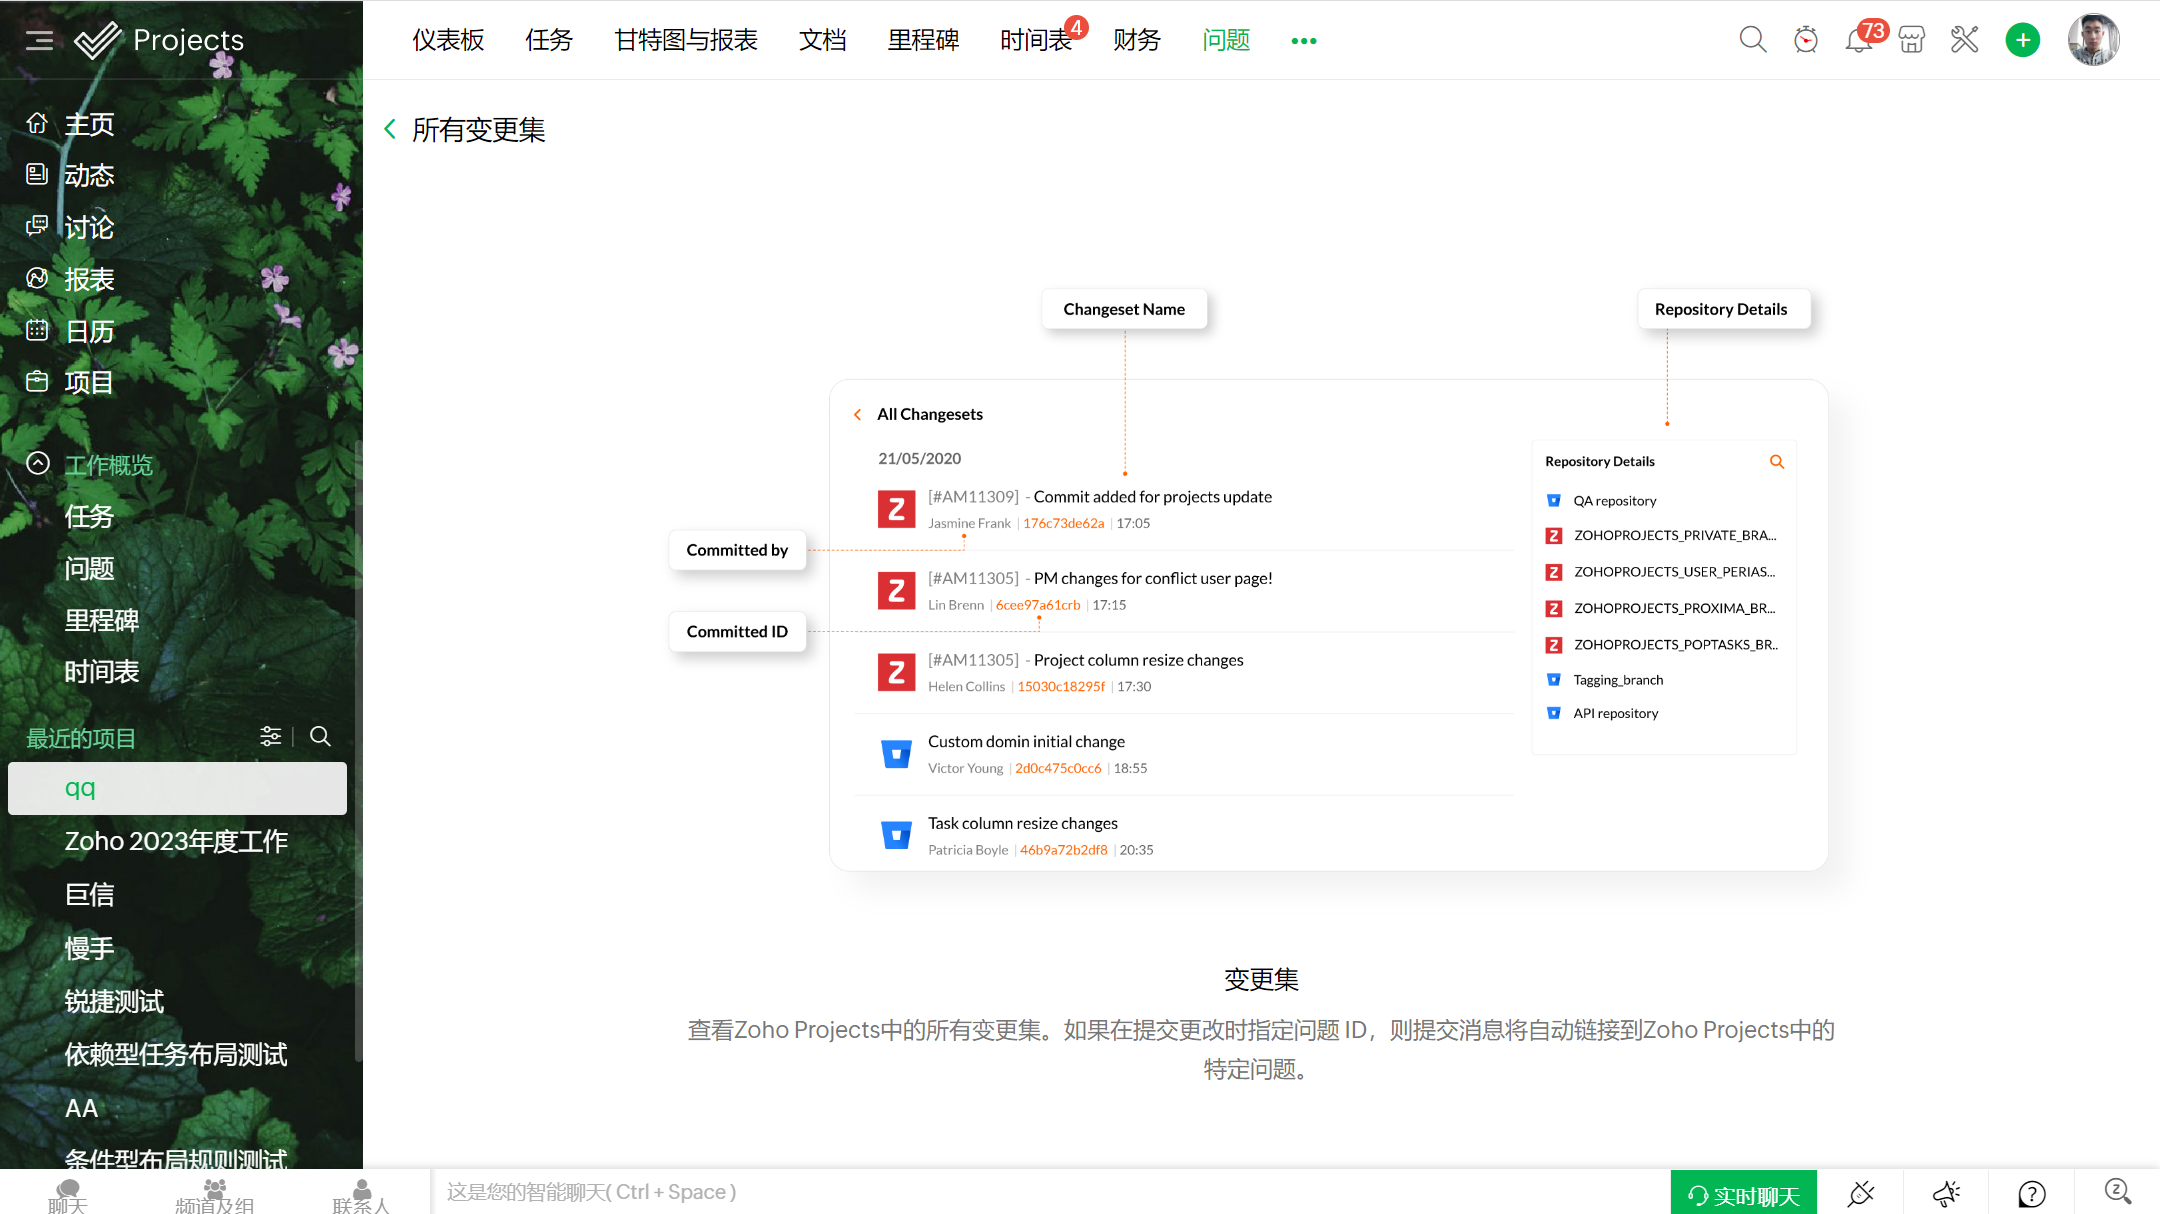Click the marketplace store icon
This screenshot has height=1214, width=2160.
click(1911, 40)
